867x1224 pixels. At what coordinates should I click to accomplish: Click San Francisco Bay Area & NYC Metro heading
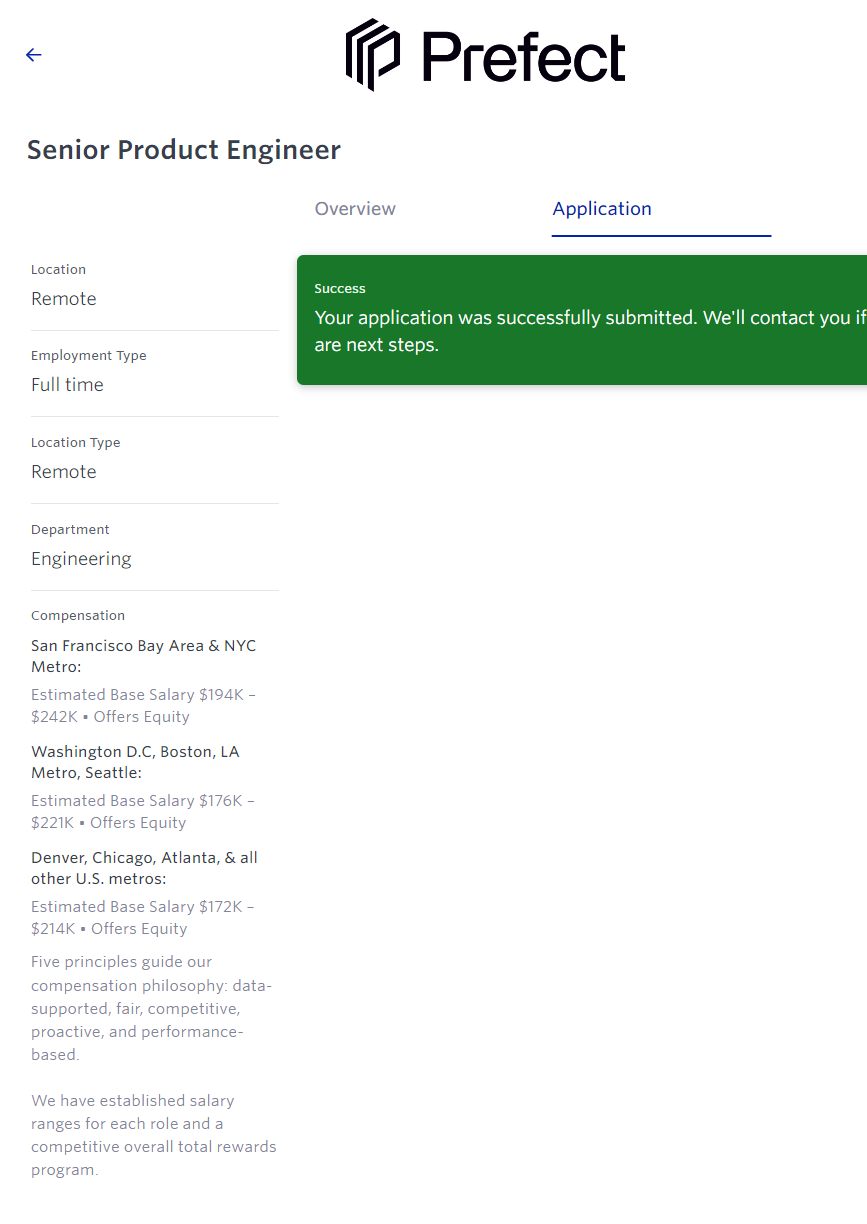143,656
